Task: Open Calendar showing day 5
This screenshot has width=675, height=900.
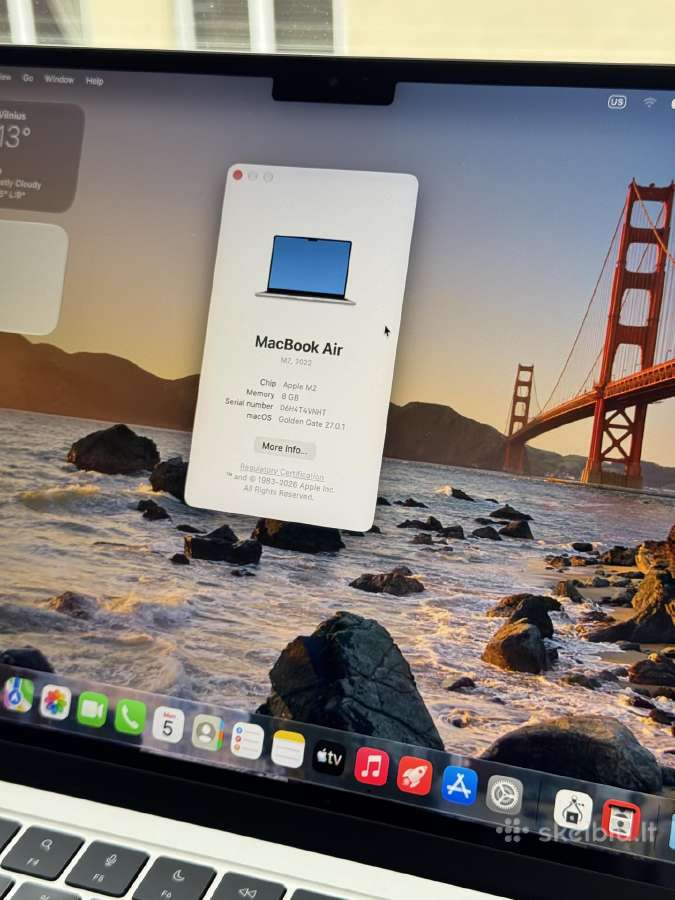Action: tap(168, 725)
